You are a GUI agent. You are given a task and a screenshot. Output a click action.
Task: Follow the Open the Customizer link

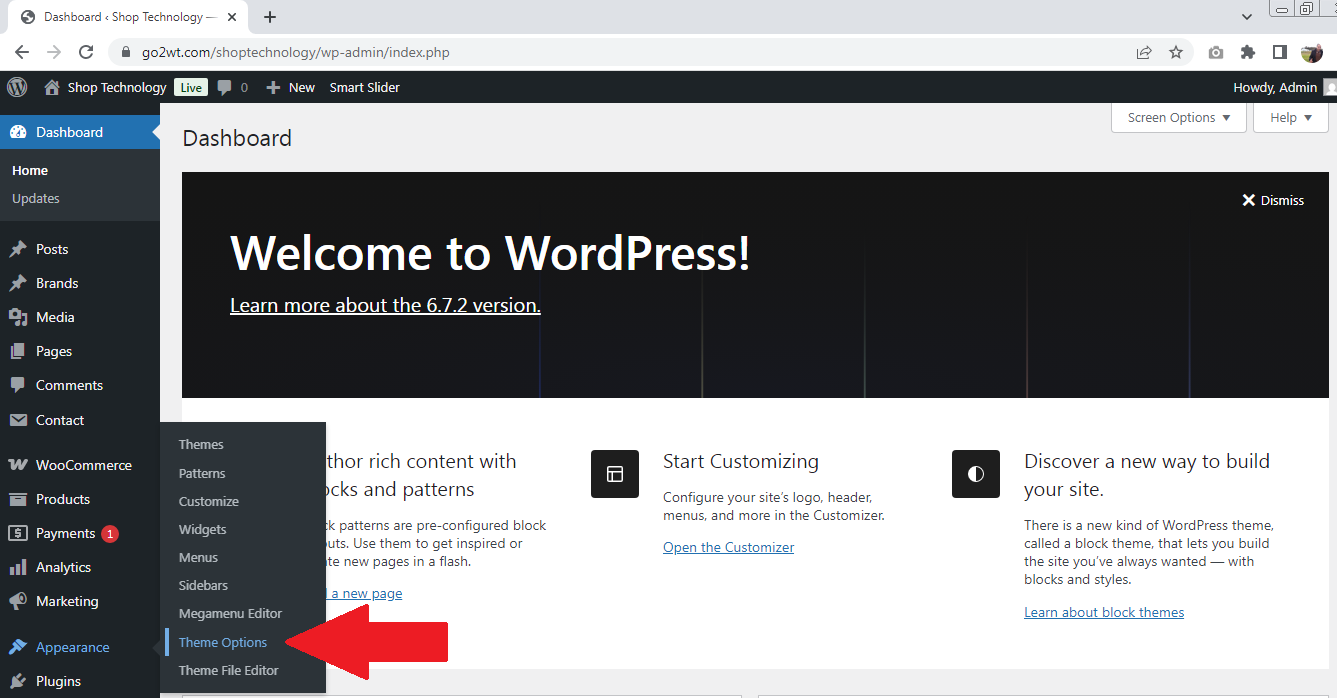728,547
